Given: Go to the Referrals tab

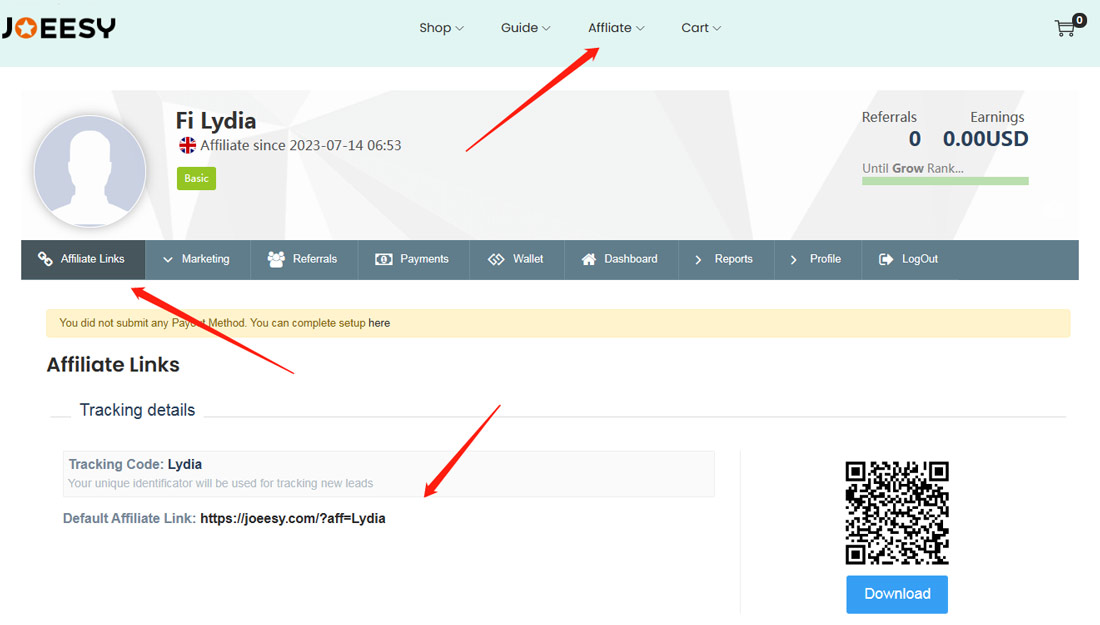Looking at the screenshot, I should (303, 259).
